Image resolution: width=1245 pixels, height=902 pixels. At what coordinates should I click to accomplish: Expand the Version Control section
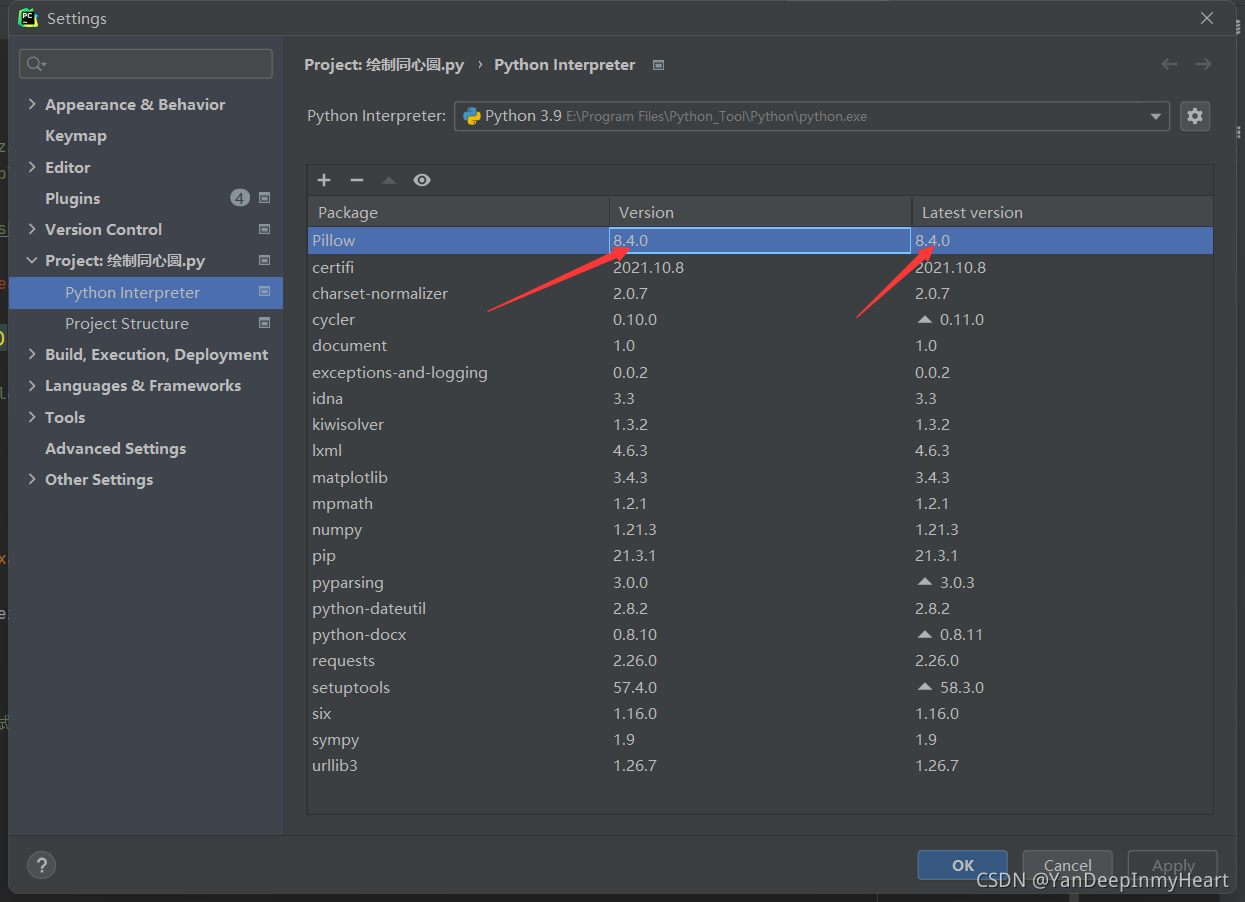pos(32,229)
